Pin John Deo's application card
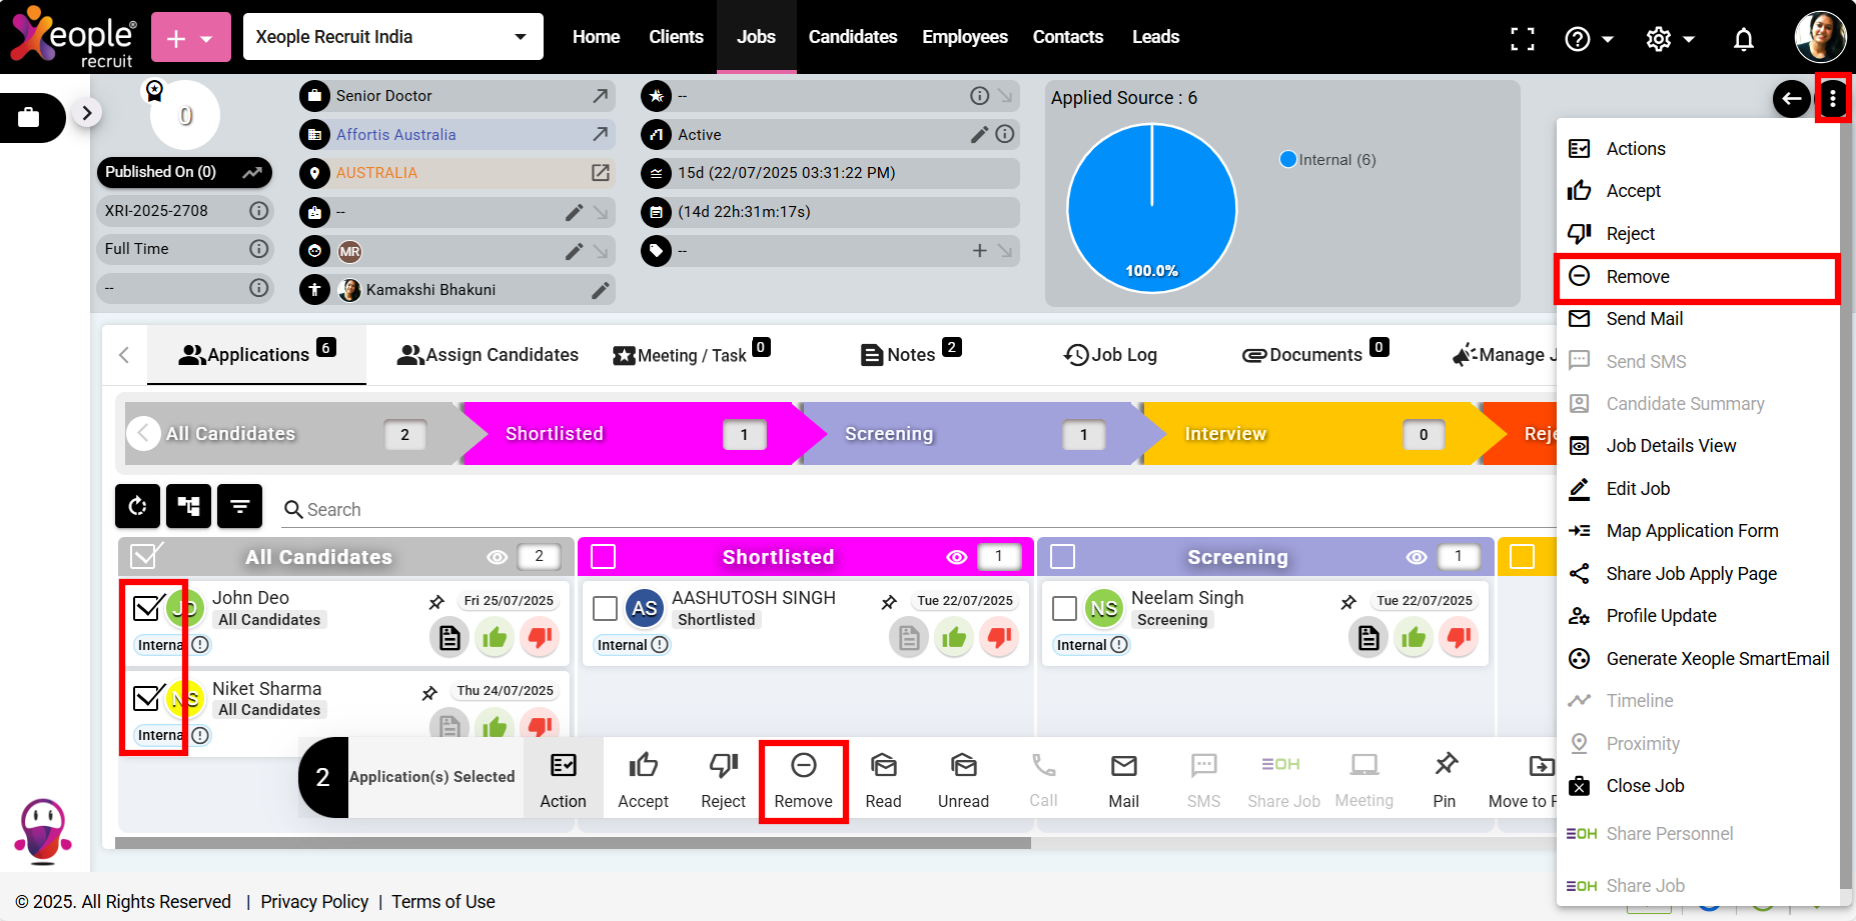Image resolution: width=1856 pixels, height=921 pixels. pos(437,602)
